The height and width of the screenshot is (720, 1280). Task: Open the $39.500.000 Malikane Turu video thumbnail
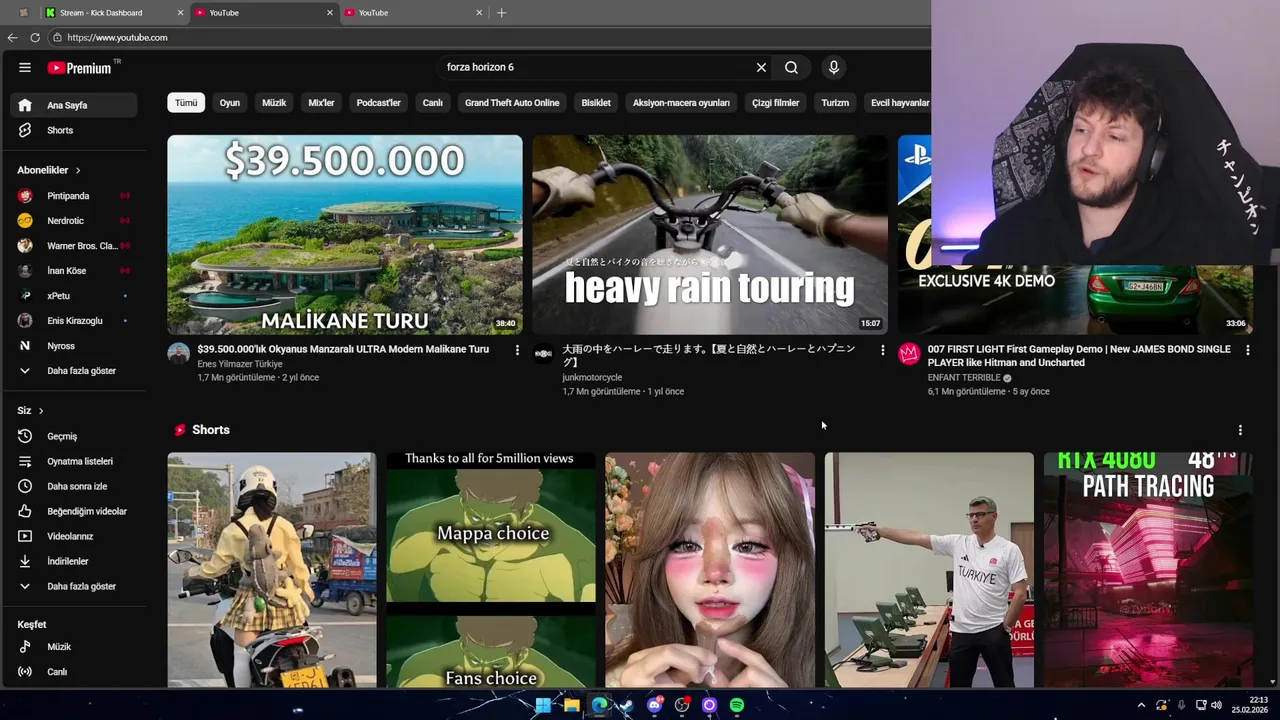[345, 235]
